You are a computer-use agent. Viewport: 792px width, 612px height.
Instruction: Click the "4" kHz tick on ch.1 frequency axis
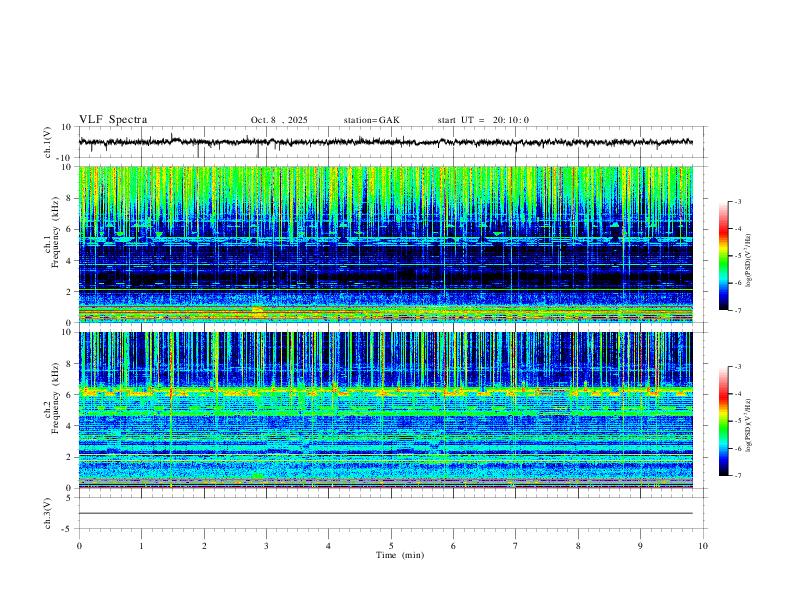coord(70,261)
